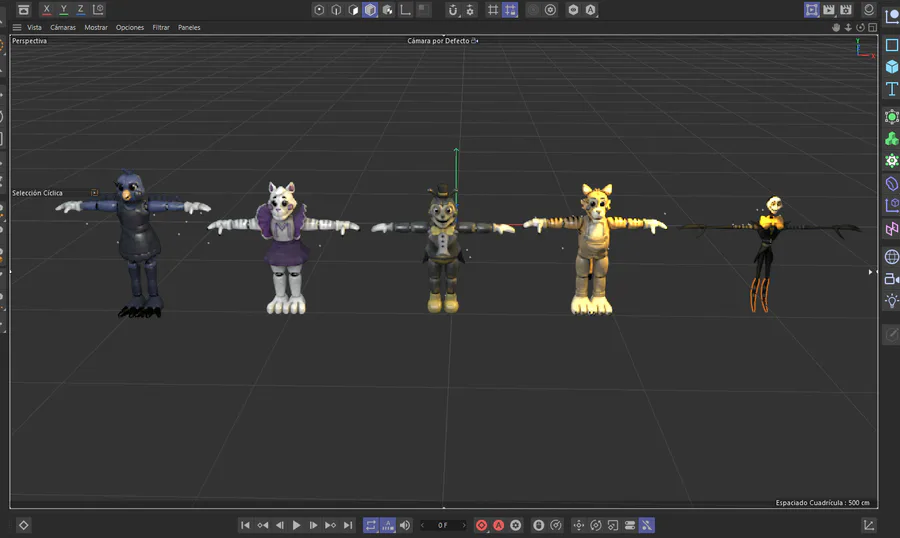
Task: Jump to previous keyframe
Action: [262, 525]
